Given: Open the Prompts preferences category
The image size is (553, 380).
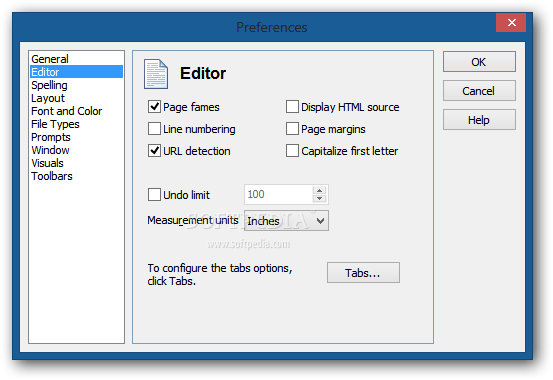Looking at the screenshot, I should coord(77,137).
